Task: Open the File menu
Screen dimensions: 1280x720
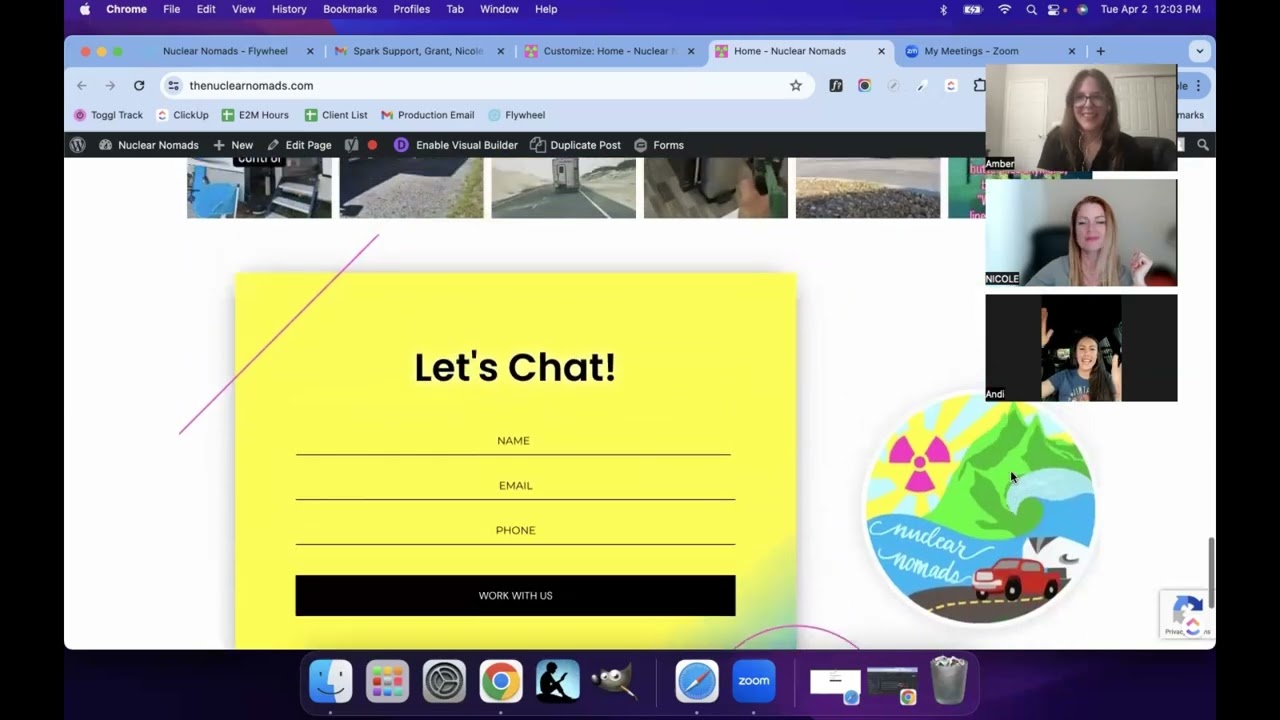Action: pos(172,9)
